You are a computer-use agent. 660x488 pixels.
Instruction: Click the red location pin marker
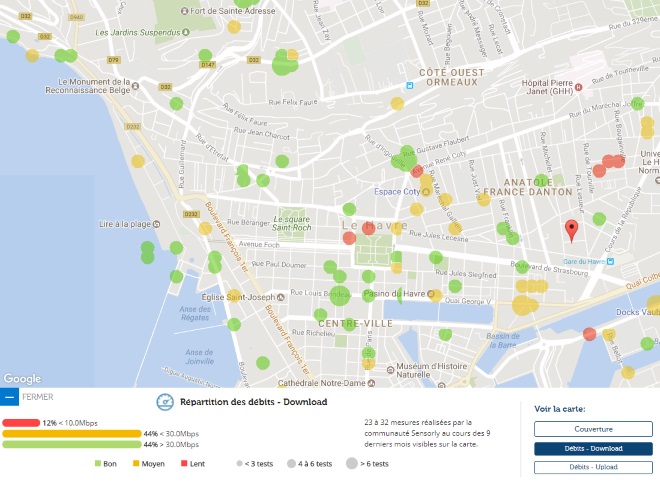click(571, 231)
